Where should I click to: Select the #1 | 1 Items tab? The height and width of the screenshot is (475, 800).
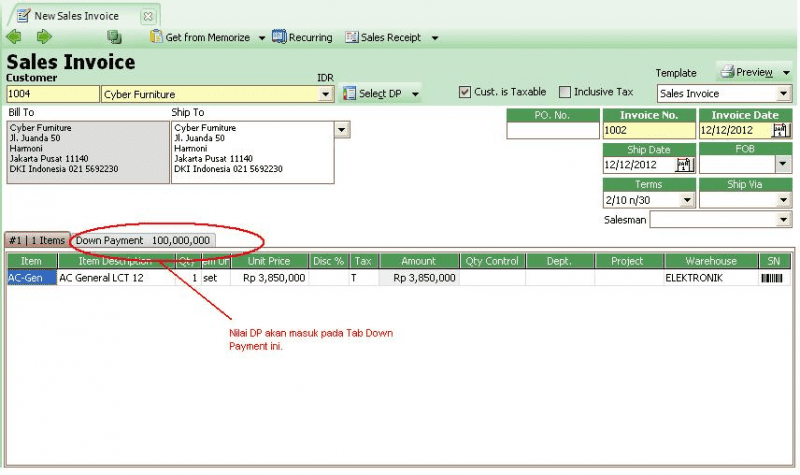point(36,240)
